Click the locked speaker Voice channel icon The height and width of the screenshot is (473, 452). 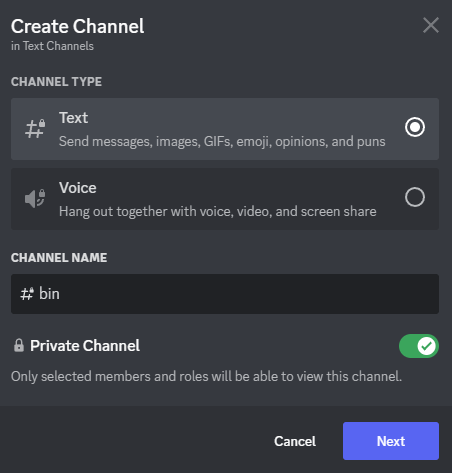35,199
